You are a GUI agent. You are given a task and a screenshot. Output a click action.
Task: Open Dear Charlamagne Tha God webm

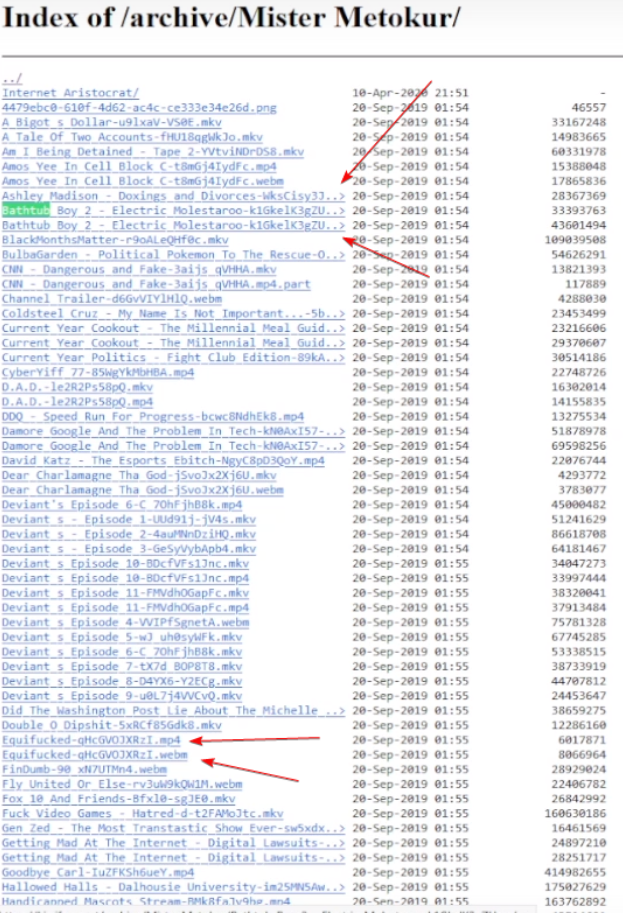coord(143,490)
